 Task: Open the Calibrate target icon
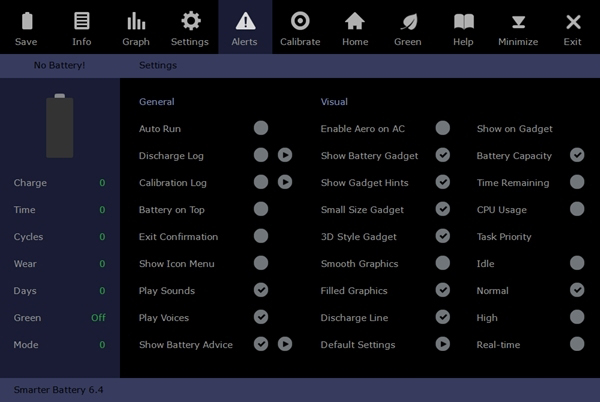pos(300,22)
